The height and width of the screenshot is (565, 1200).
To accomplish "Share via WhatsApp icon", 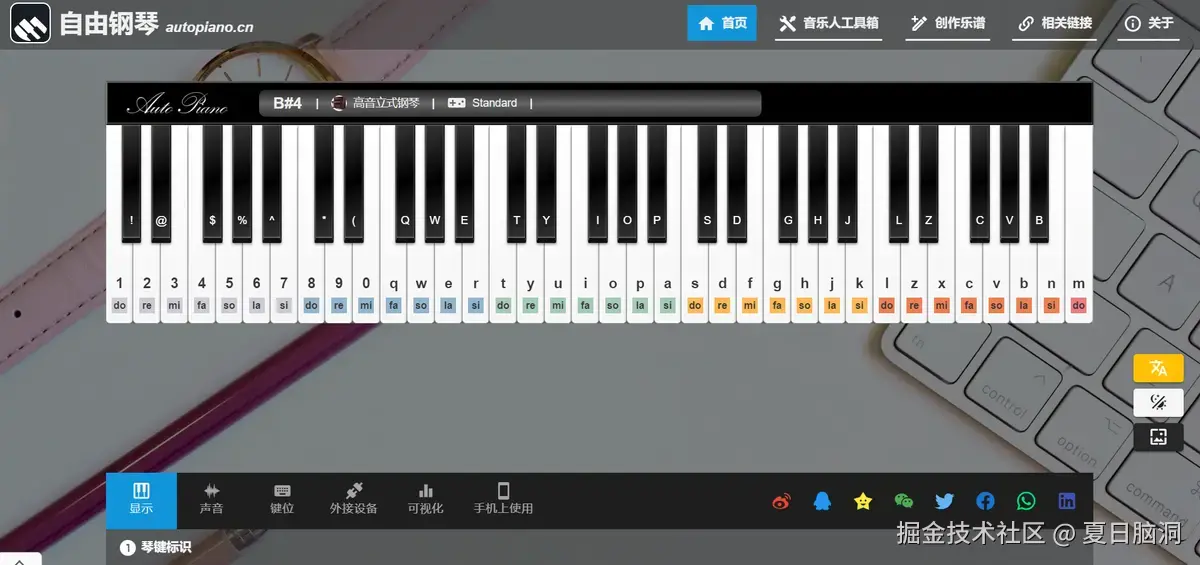I will click(1026, 501).
